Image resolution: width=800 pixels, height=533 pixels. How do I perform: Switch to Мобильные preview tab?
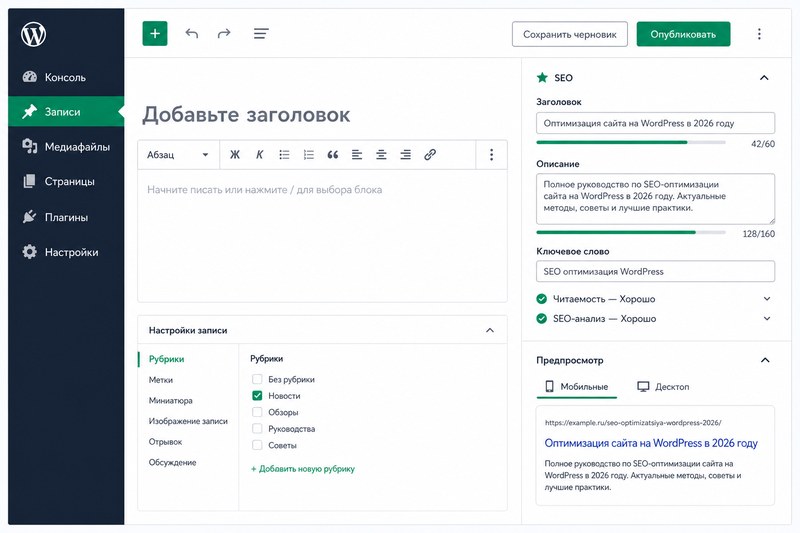pyautogui.click(x=577, y=387)
